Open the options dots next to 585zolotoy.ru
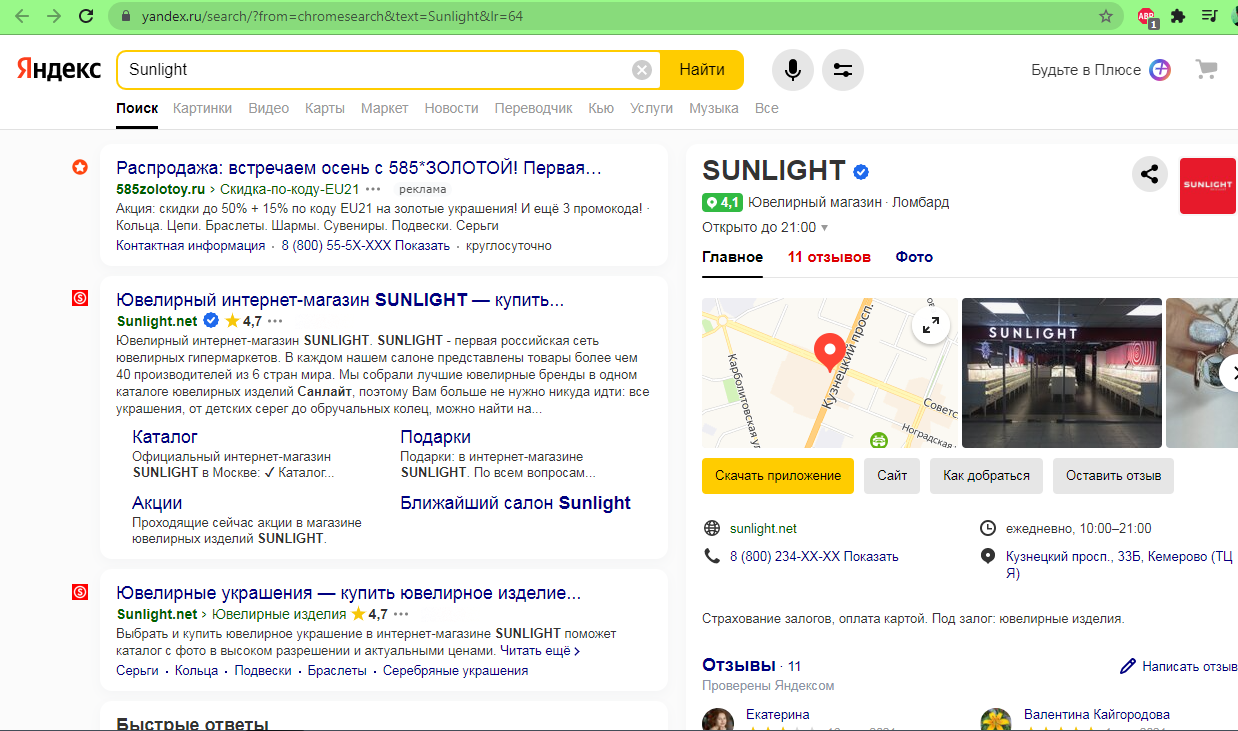1238x731 pixels. (x=373, y=188)
